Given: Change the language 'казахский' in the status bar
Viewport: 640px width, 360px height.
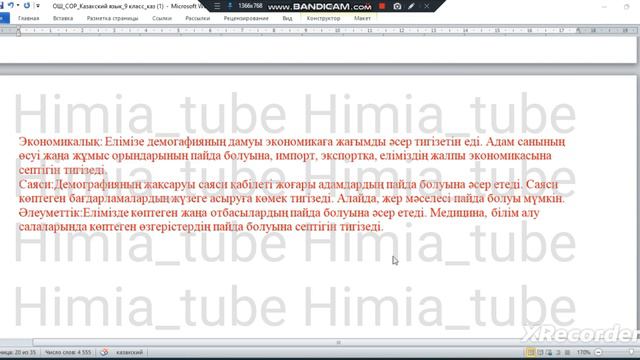Looking at the screenshot, I should [129, 352].
